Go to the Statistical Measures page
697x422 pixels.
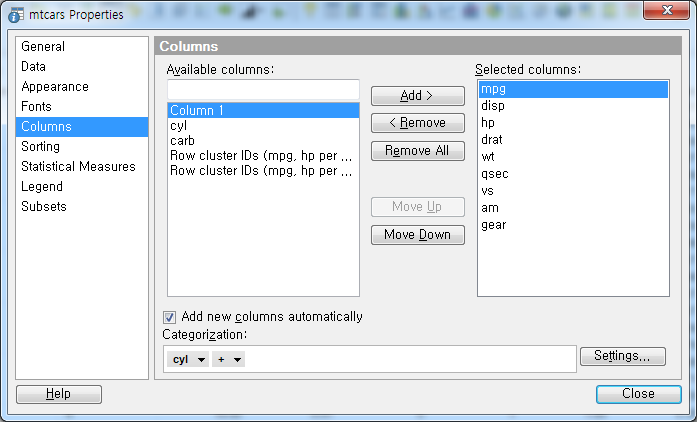(78, 167)
